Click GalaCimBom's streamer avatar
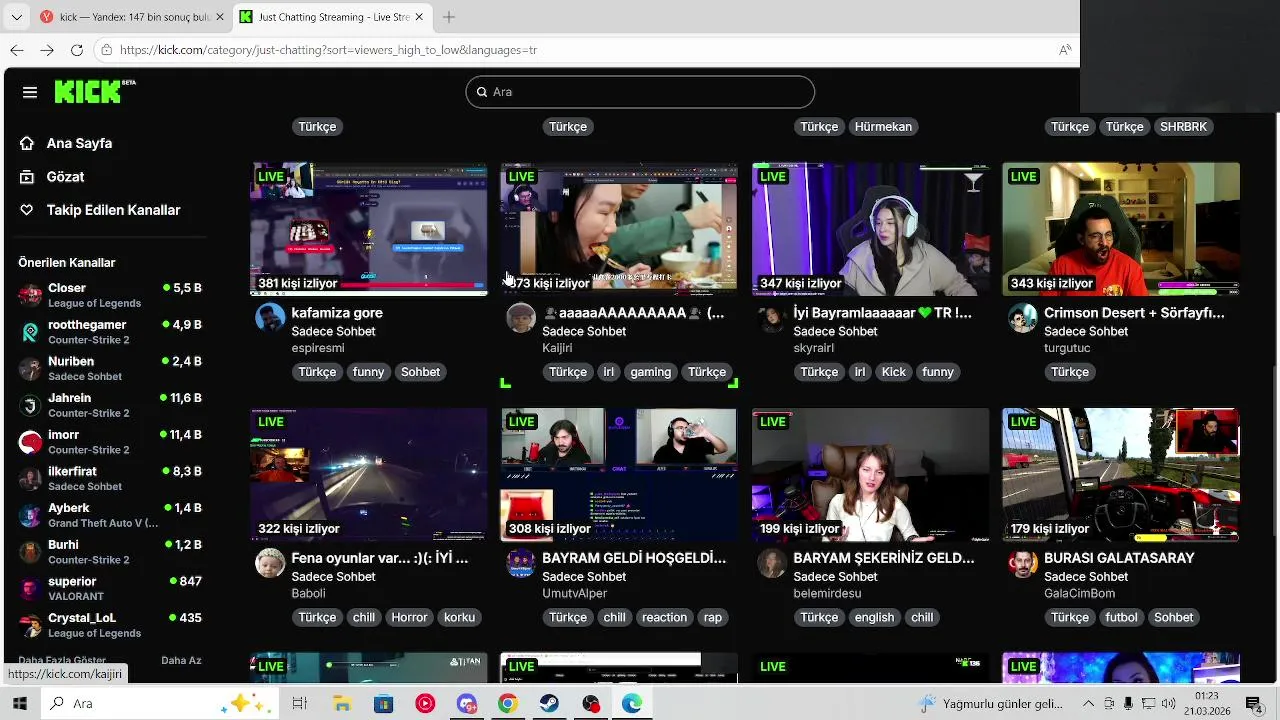Screen dimensions: 1280x720 (1023, 563)
